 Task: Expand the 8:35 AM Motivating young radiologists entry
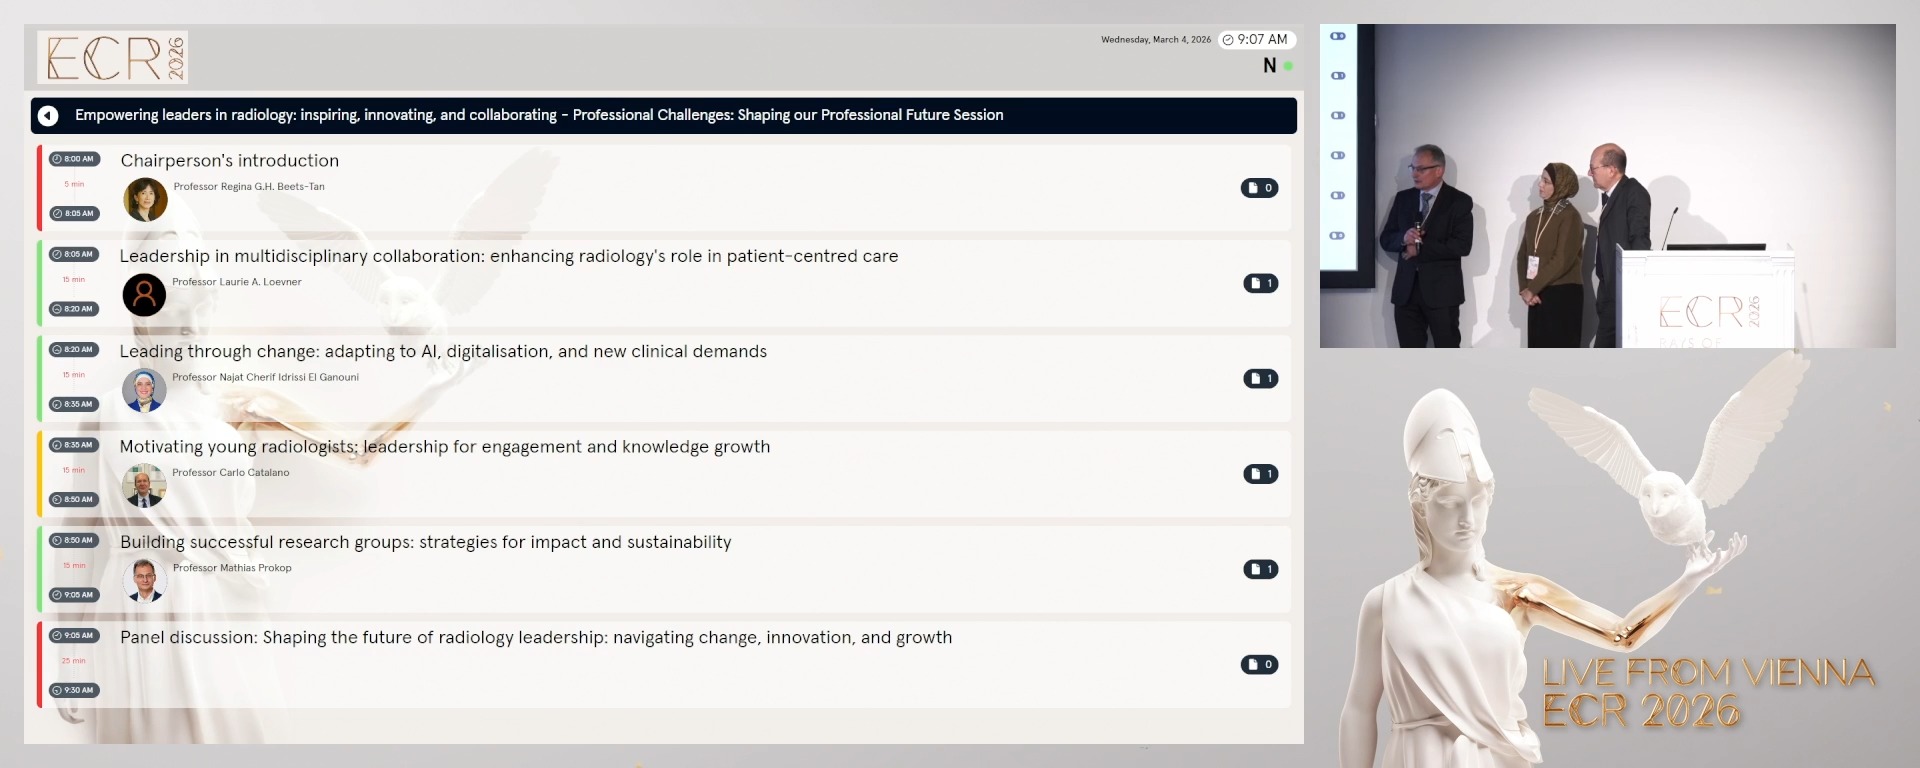click(x=445, y=446)
